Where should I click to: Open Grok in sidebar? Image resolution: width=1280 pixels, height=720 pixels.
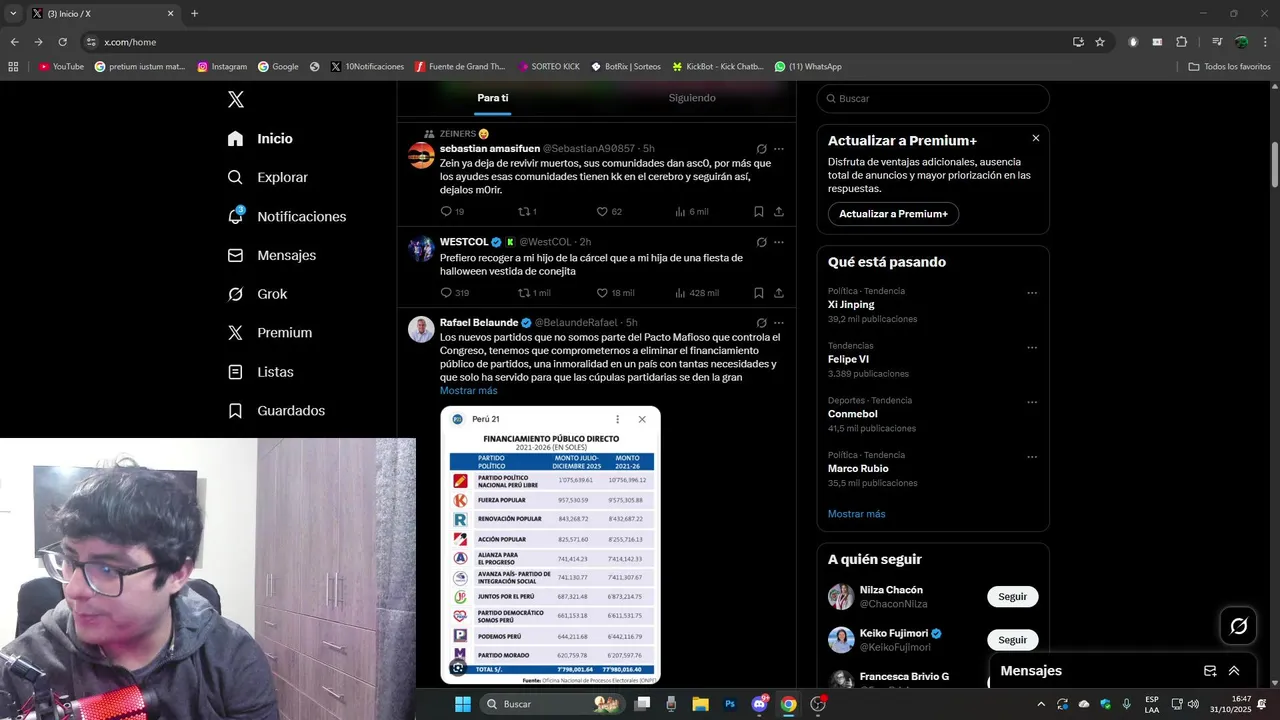point(257,294)
